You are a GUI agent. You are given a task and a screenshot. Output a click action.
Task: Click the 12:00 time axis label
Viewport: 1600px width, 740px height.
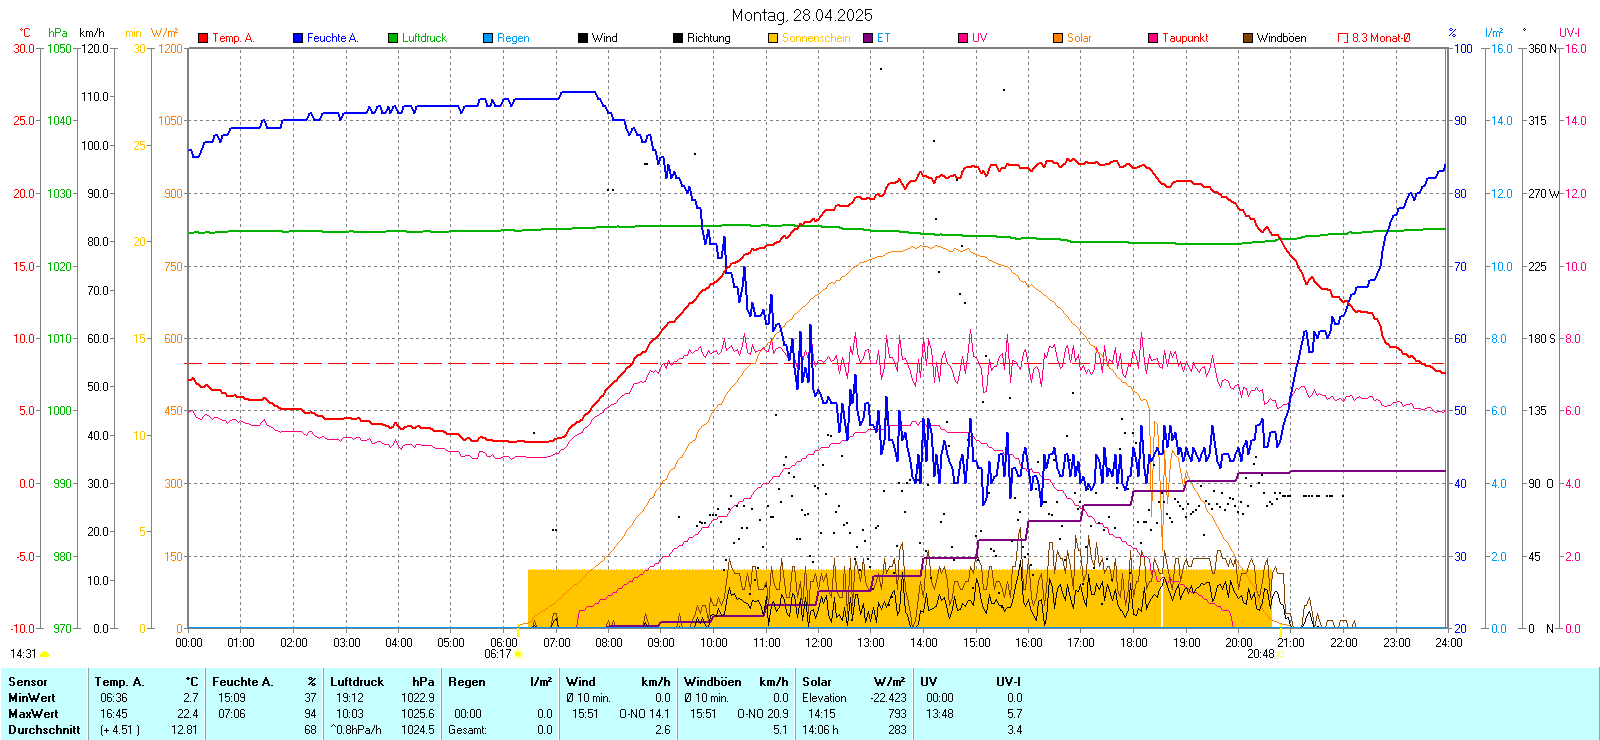(818, 643)
